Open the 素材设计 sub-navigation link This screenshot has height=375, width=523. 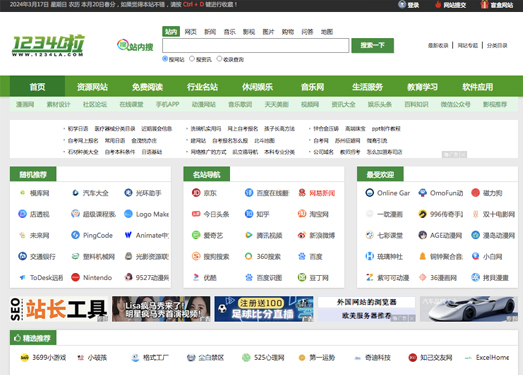(x=58, y=104)
